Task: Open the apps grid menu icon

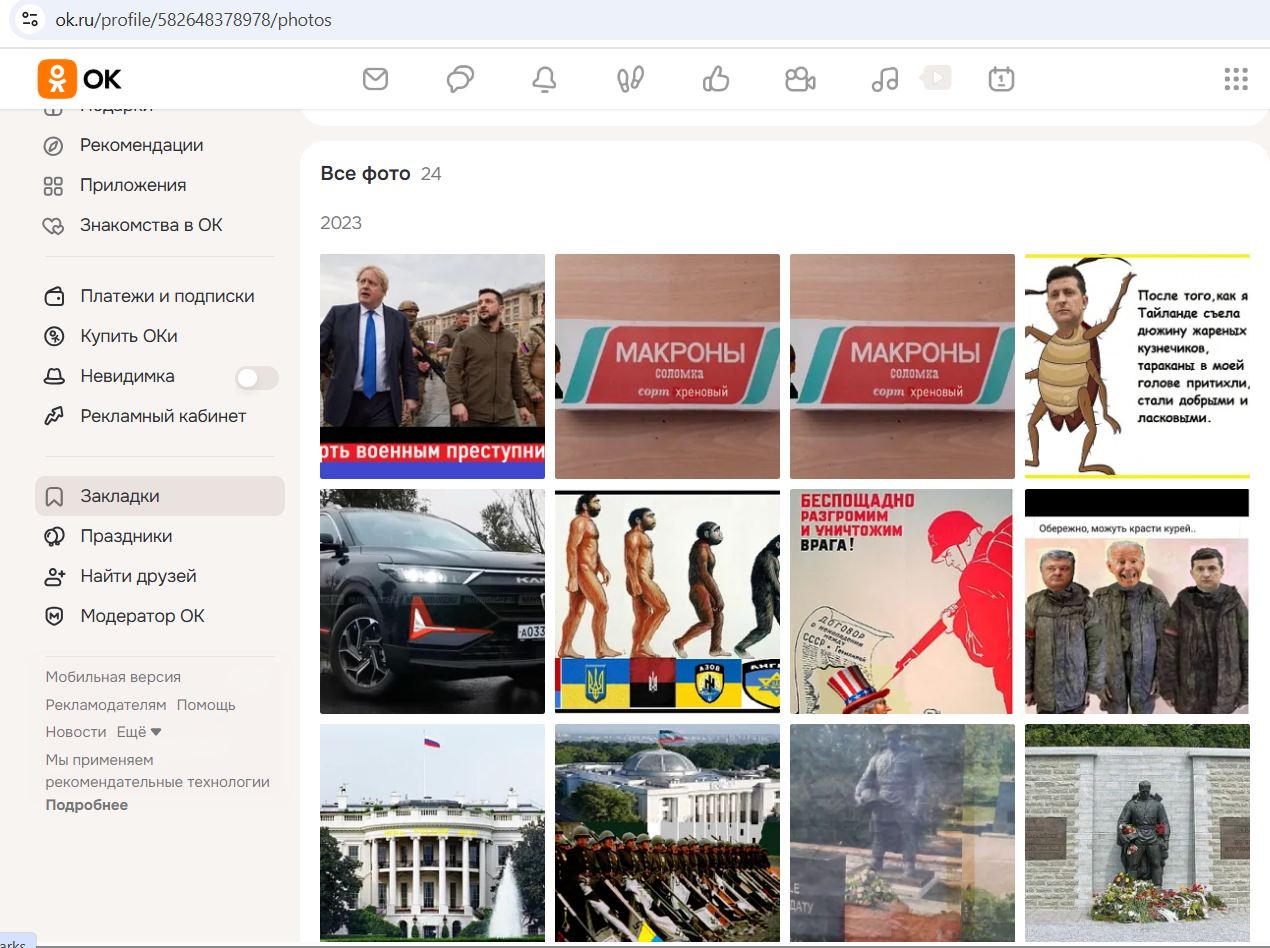Action: tap(1236, 79)
